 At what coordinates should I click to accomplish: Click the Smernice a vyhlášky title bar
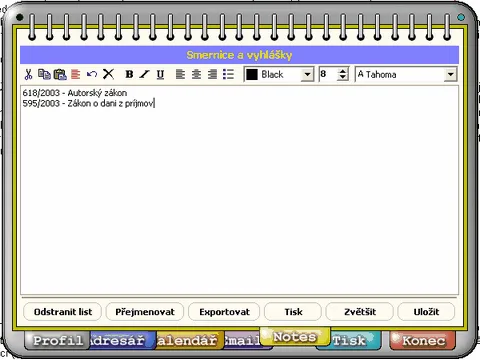click(x=239, y=55)
